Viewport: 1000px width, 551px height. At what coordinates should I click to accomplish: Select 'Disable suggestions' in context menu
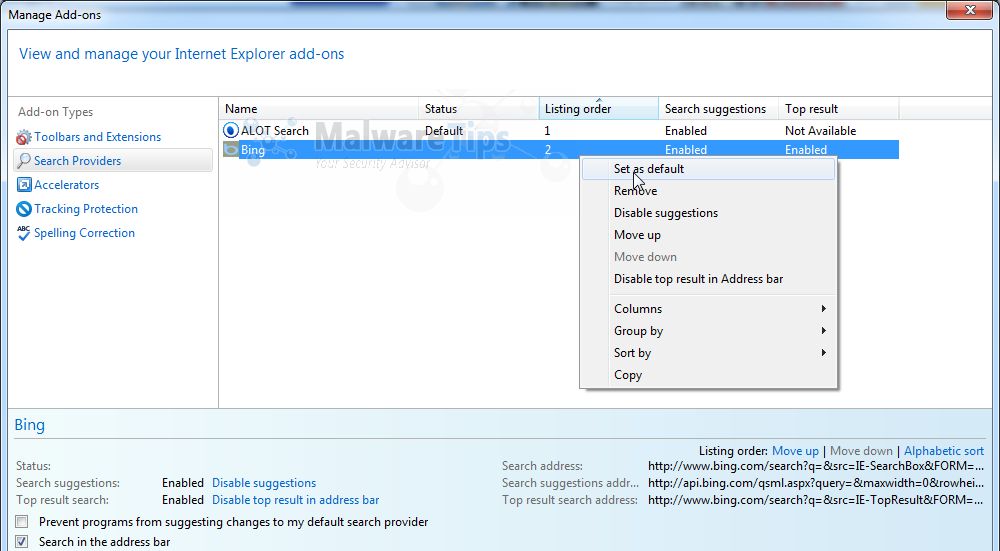coord(708,213)
